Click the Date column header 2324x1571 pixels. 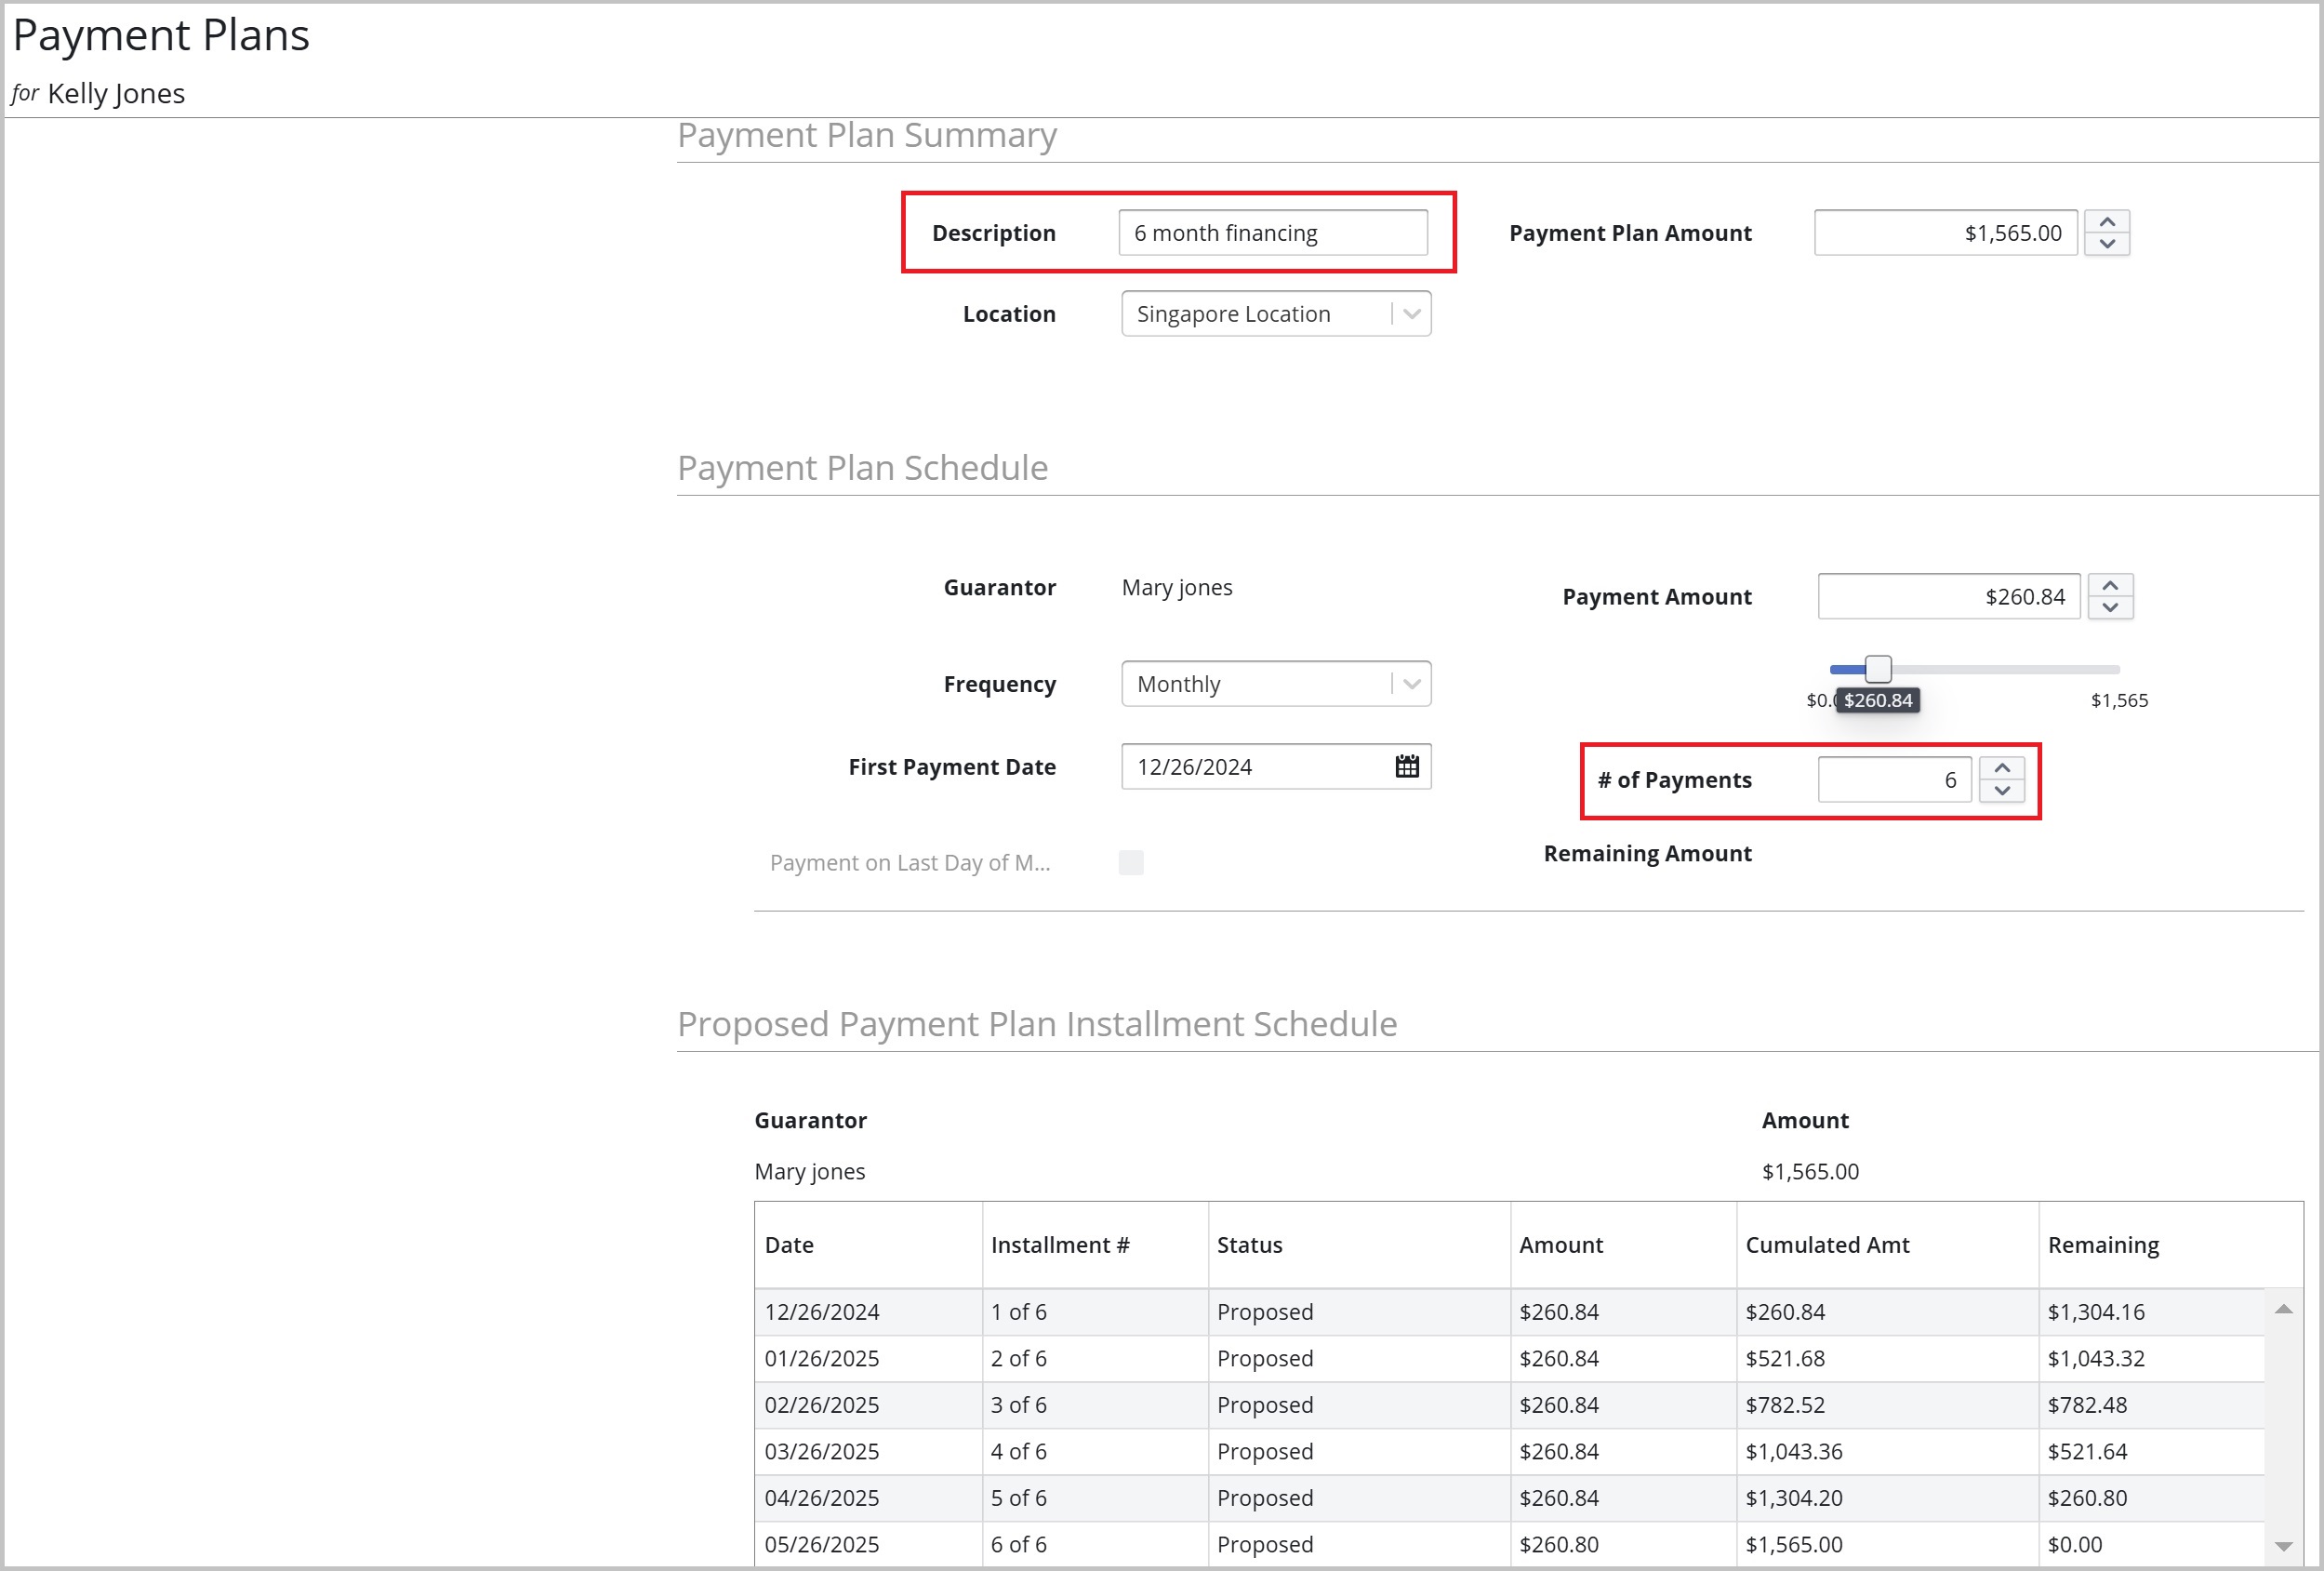[x=869, y=1245]
